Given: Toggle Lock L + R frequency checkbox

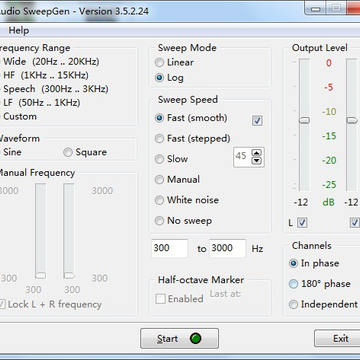Looking at the screenshot, I should [x=2, y=304].
